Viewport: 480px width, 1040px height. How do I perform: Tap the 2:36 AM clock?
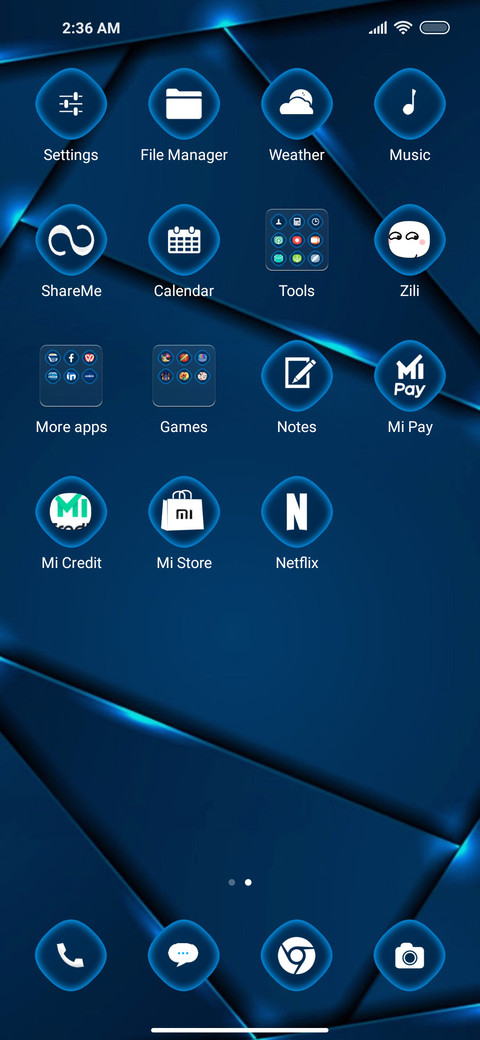click(x=91, y=28)
